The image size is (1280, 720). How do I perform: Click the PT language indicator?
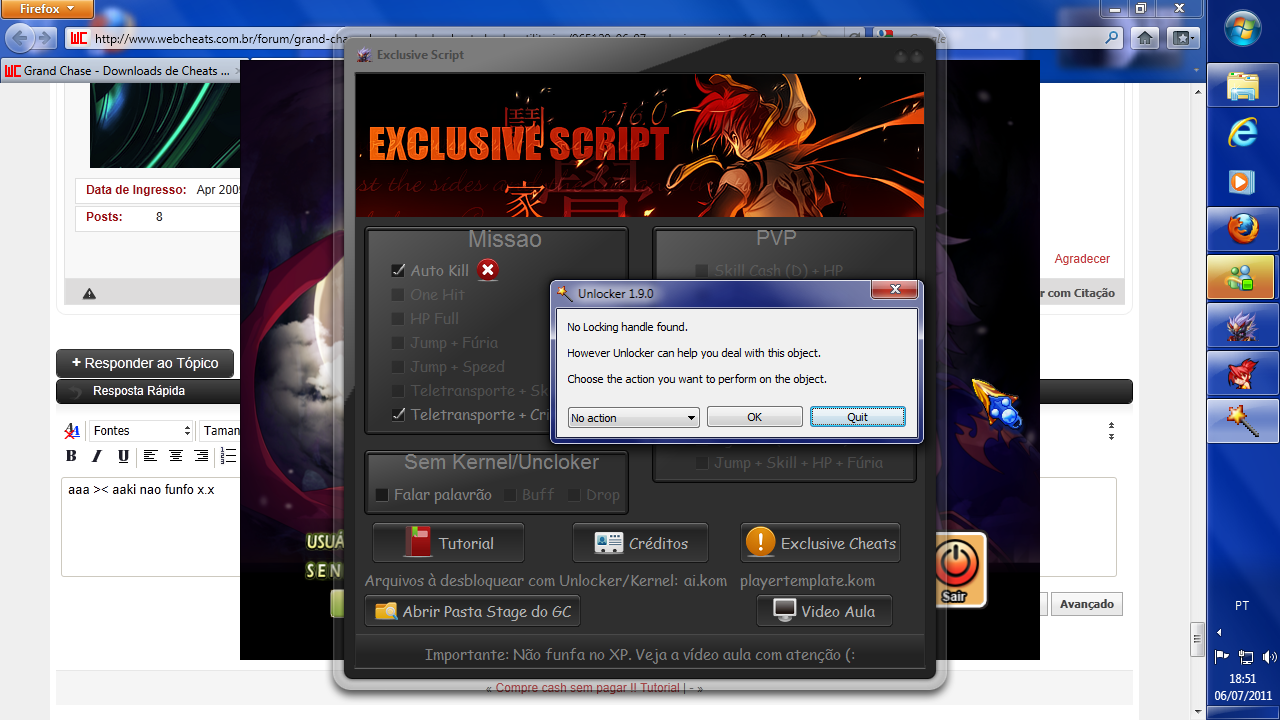[x=1242, y=606]
